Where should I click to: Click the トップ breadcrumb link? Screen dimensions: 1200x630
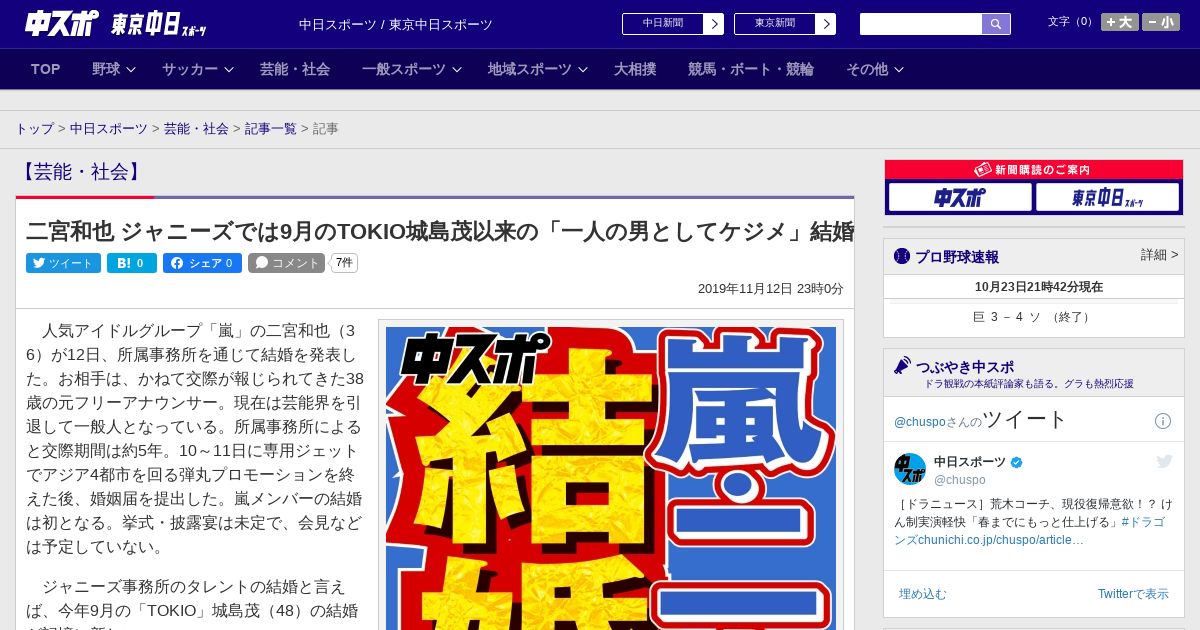point(35,129)
